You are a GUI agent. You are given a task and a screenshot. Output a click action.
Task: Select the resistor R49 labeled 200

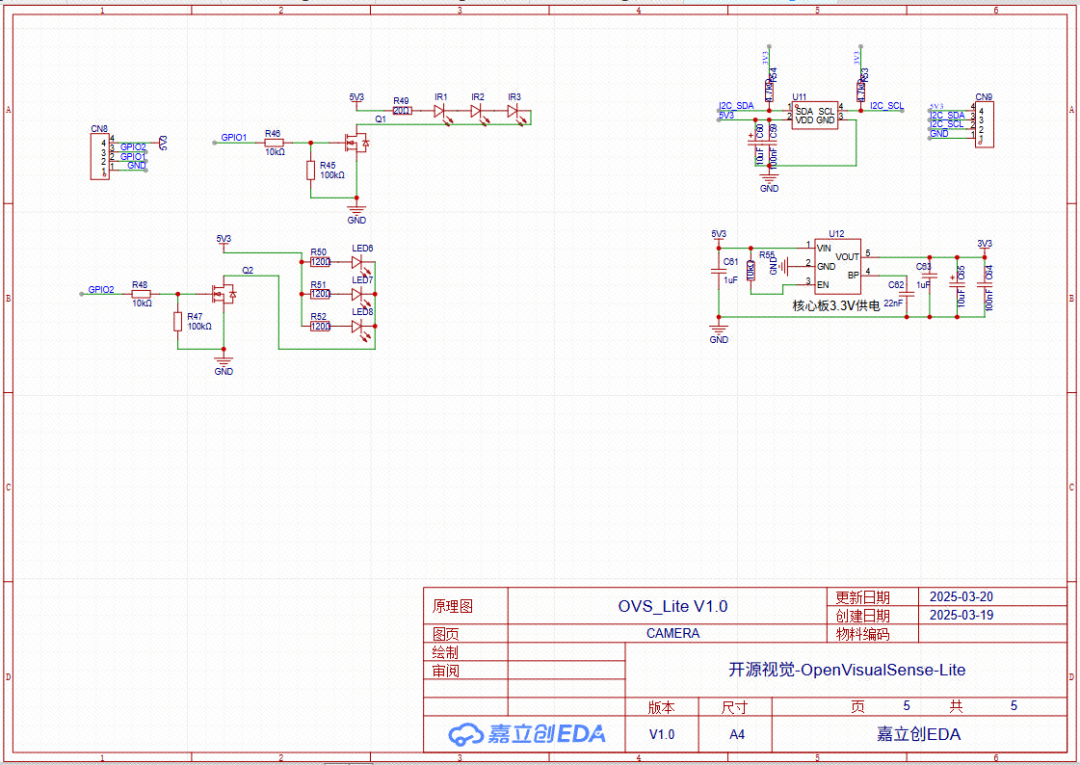pos(404,112)
